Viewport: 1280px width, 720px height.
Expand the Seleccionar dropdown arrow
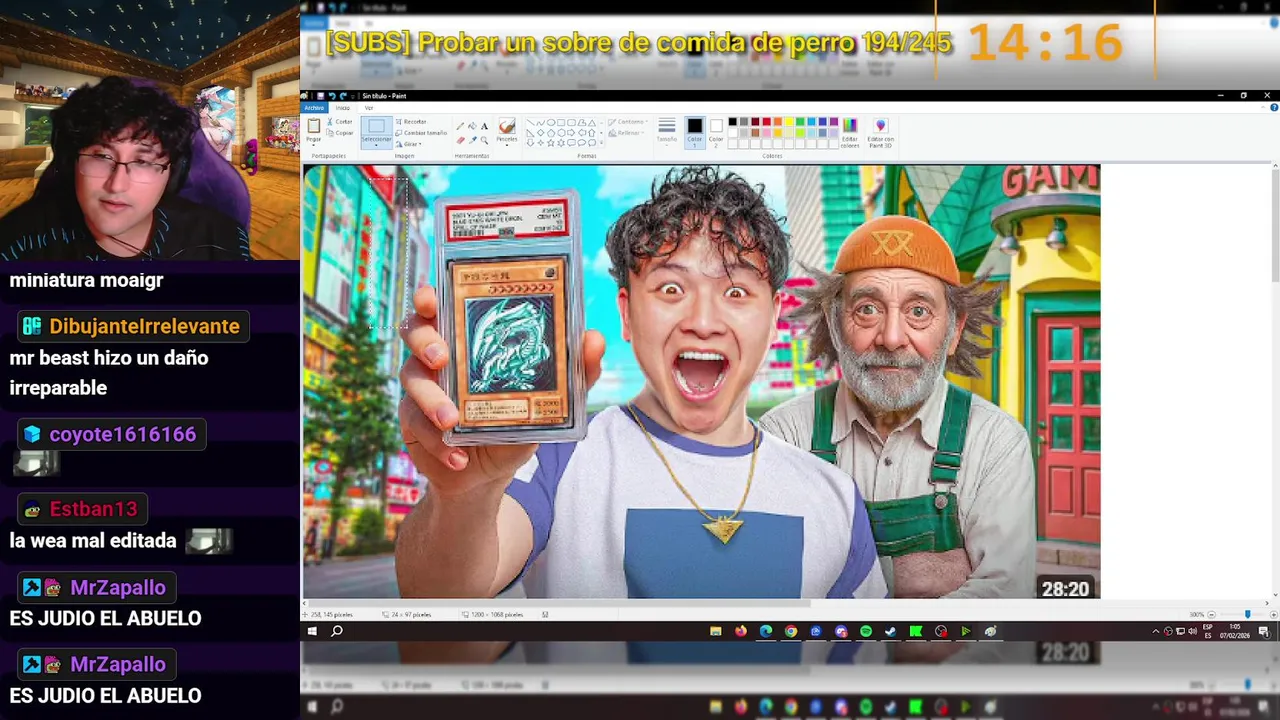[x=376, y=145]
